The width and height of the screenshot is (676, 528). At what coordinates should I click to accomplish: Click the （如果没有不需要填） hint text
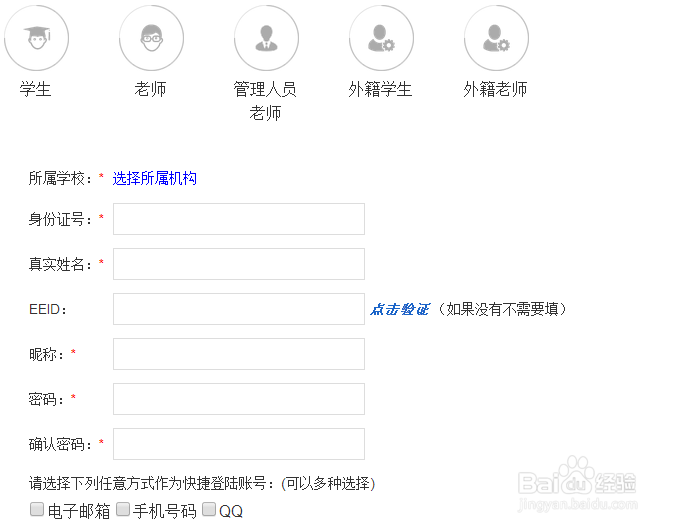pos(502,309)
